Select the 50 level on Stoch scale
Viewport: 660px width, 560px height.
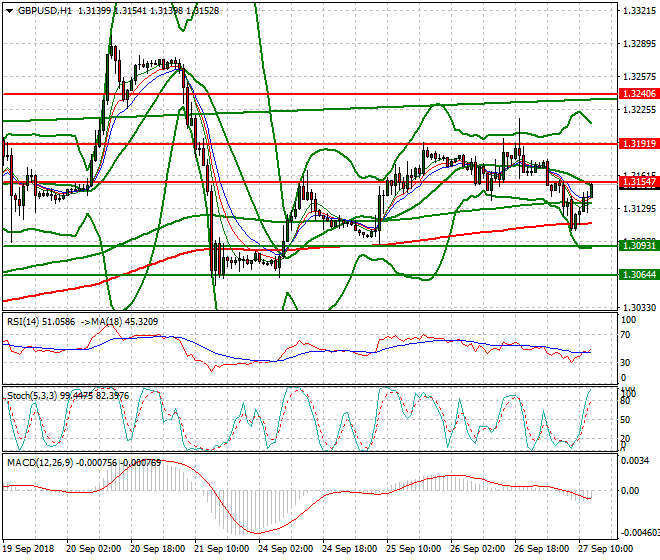pyautogui.click(x=625, y=420)
